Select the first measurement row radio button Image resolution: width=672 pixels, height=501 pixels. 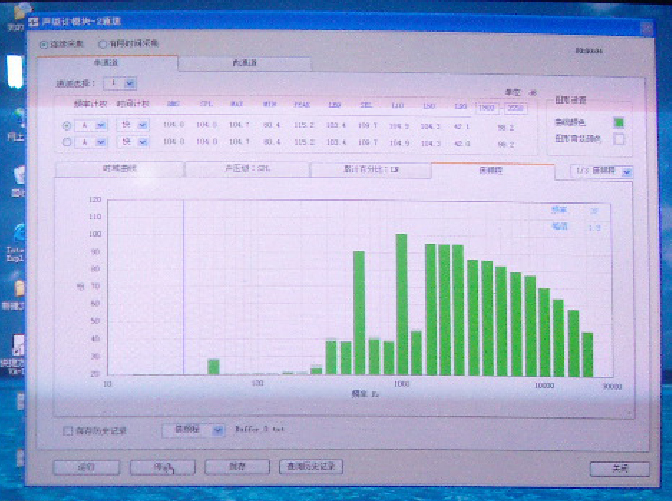[x=67, y=126]
